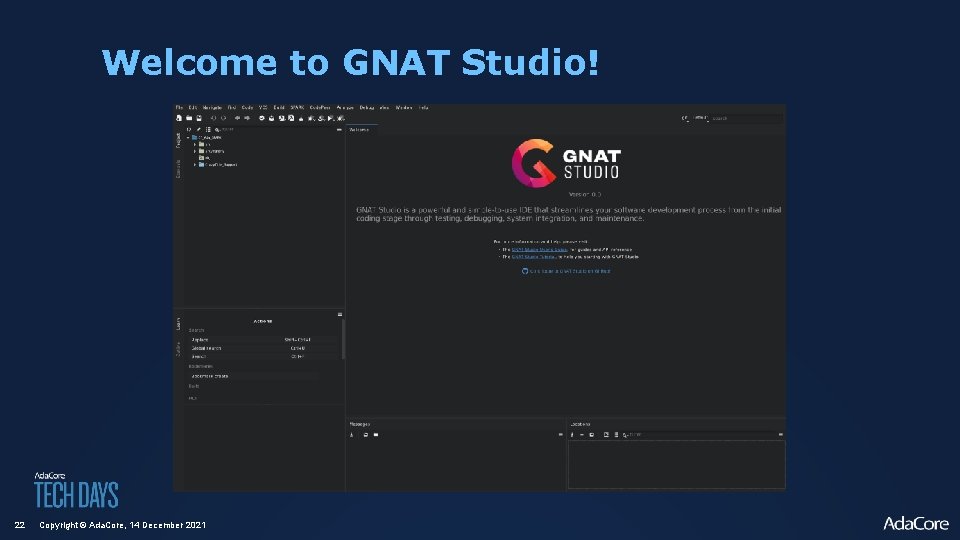Switch to the Outline side tab

(x=178, y=349)
